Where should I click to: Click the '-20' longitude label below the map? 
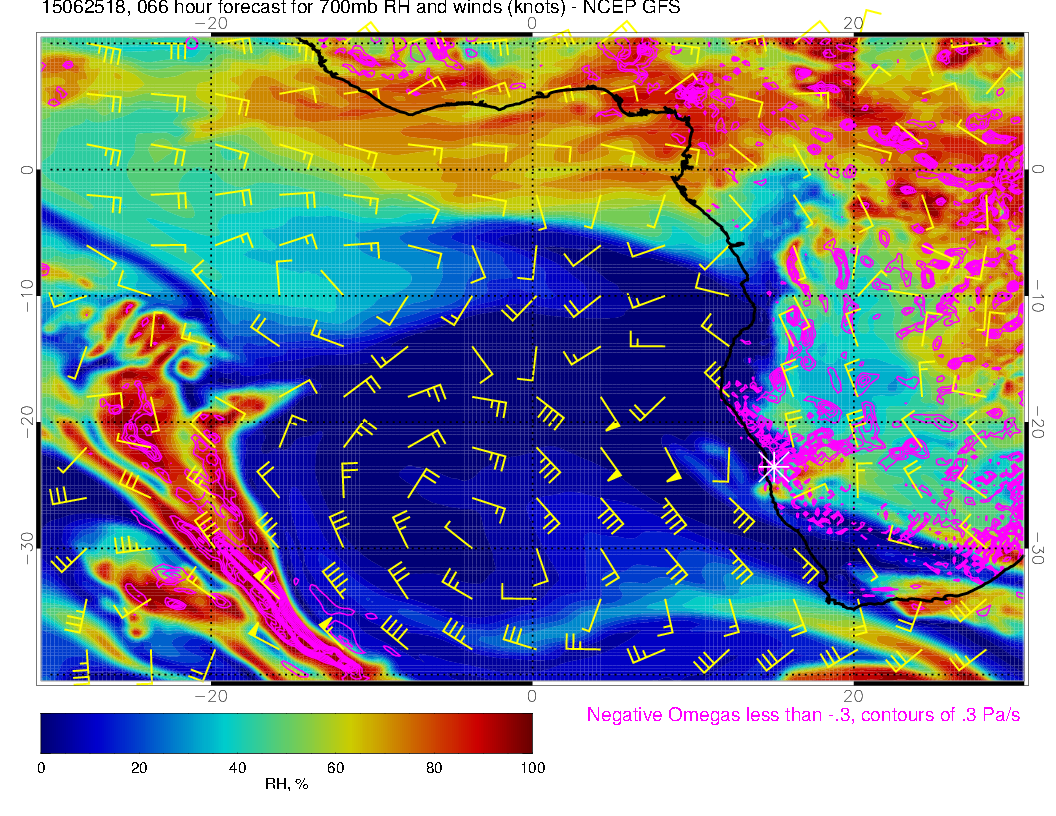[211, 696]
